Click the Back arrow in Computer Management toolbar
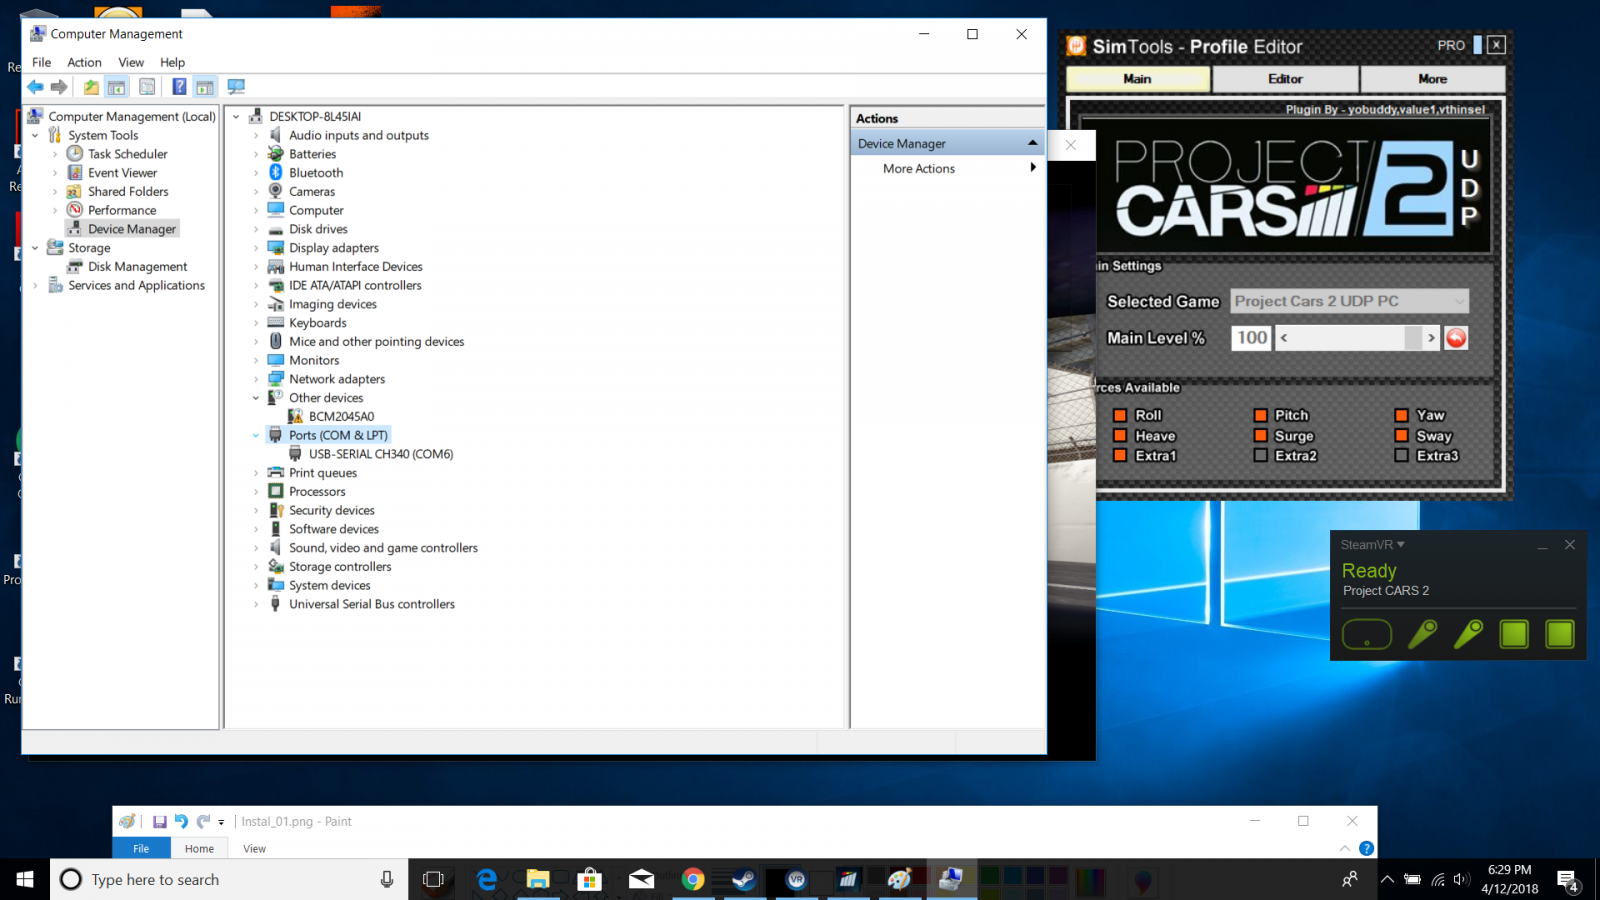 click(36, 87)
